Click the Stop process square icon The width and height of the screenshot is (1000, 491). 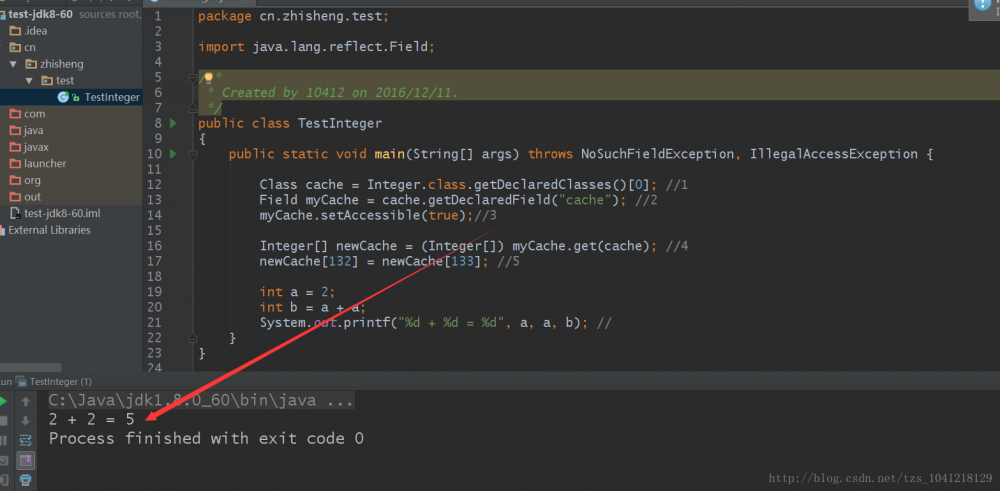(3, 421)
